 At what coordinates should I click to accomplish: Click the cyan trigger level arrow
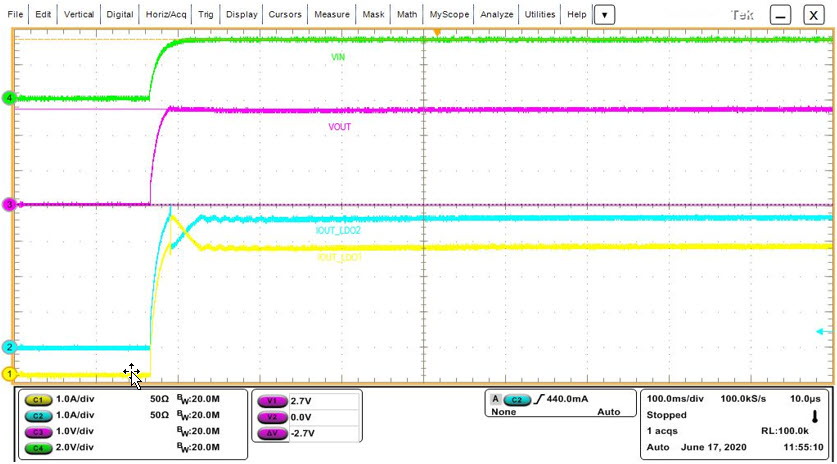tap(824, 332)
